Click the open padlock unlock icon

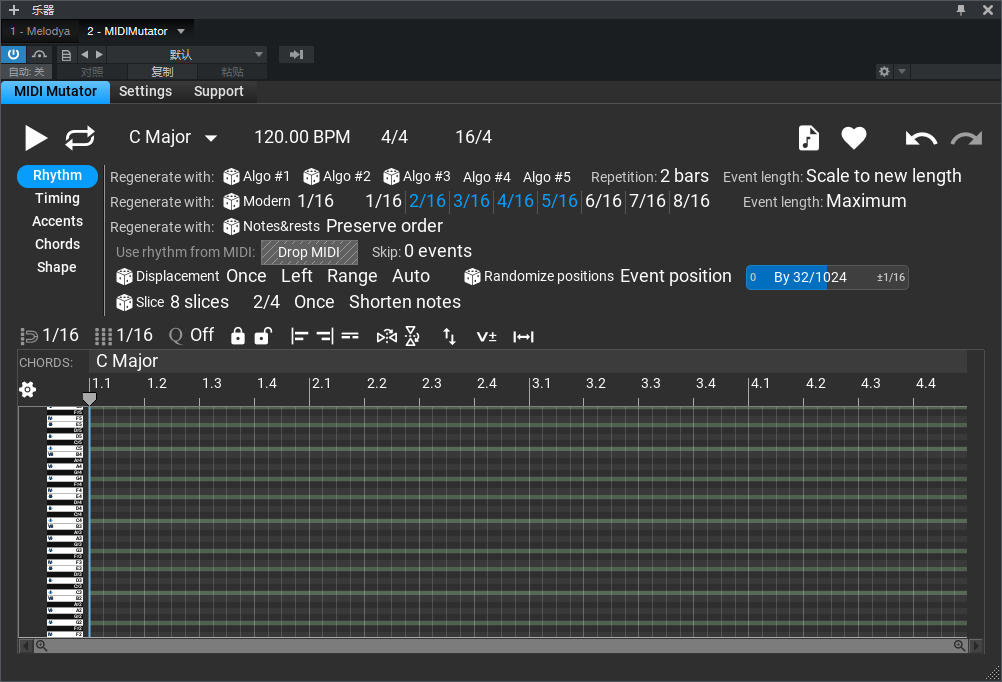[263, 336]
